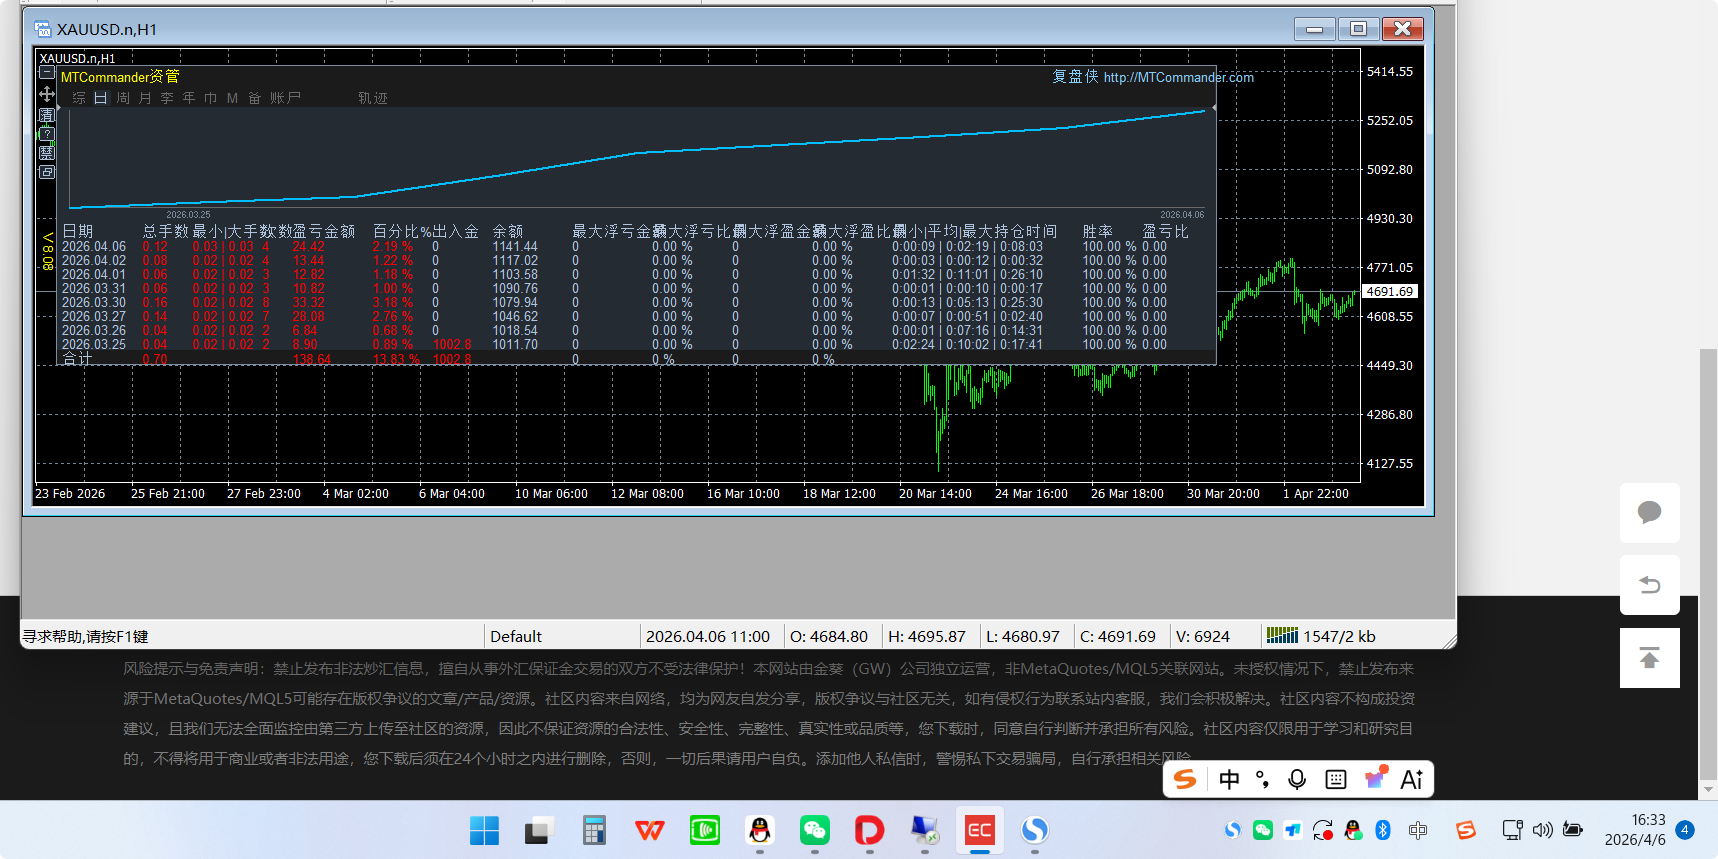This screenshot has height=859, width=1718.
Task: Click the 余额 column header
Action: (x=508, y=231)
